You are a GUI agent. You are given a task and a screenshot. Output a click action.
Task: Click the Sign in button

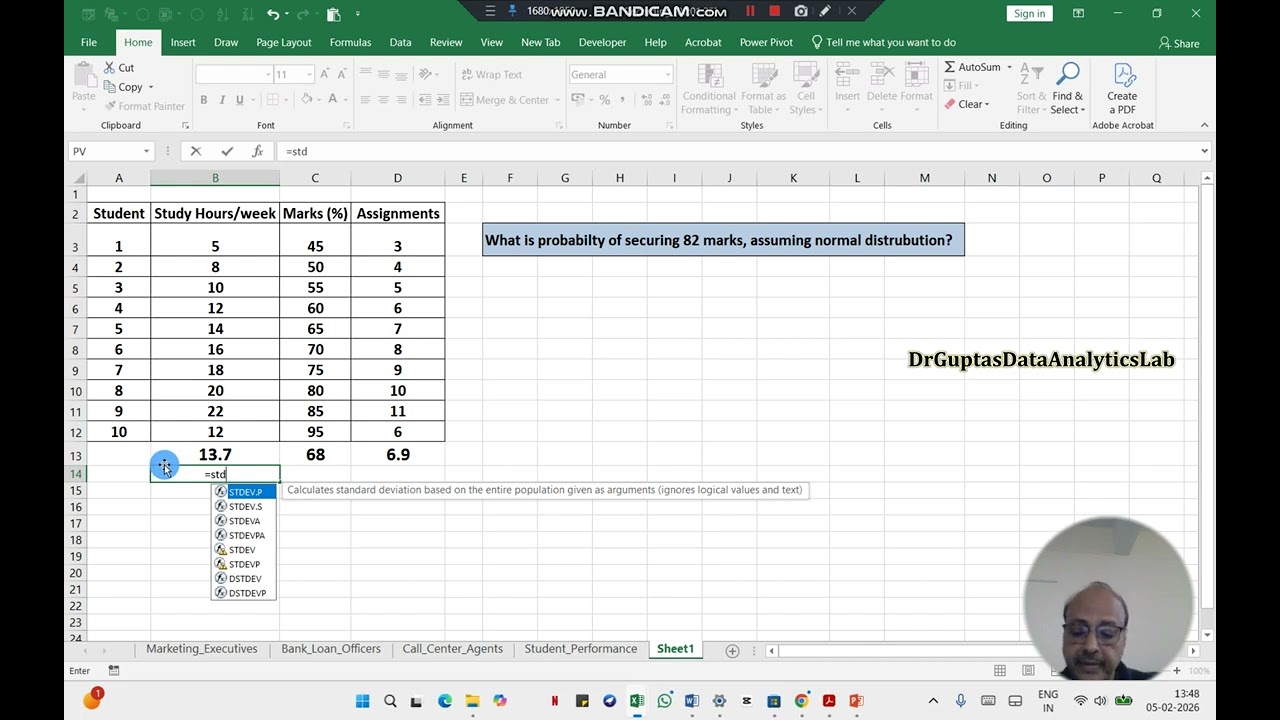[1029, 13]
